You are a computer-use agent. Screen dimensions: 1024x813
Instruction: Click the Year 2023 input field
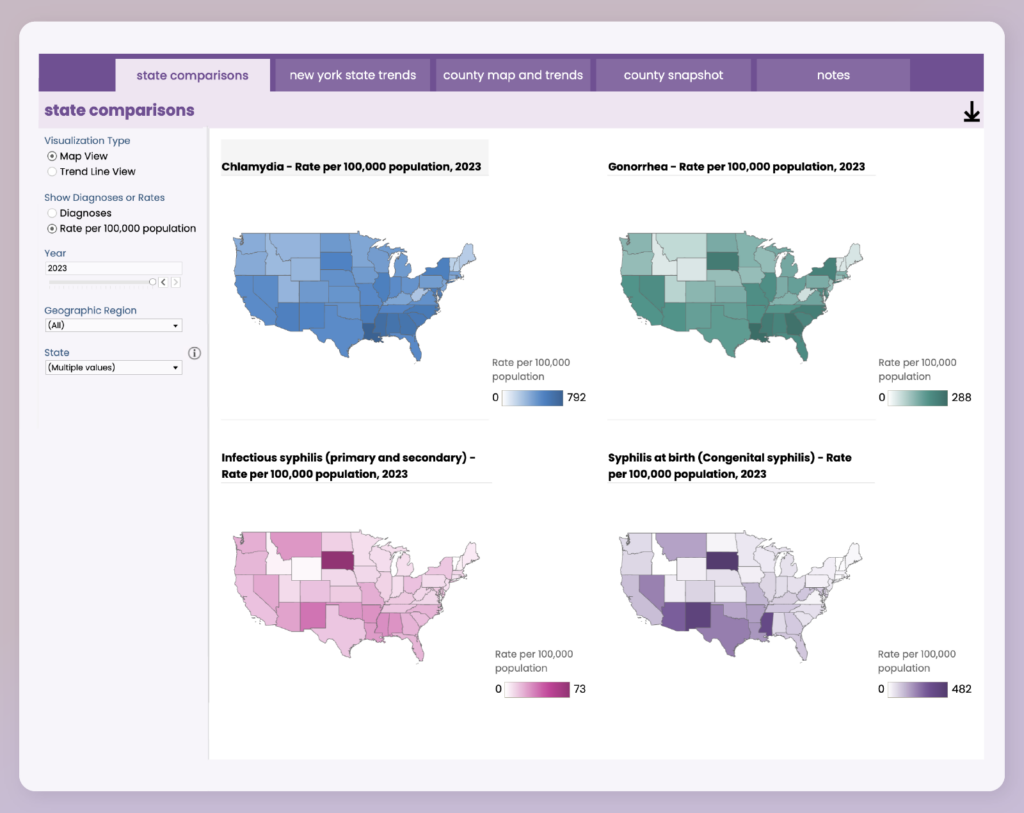tap(113, 268)
